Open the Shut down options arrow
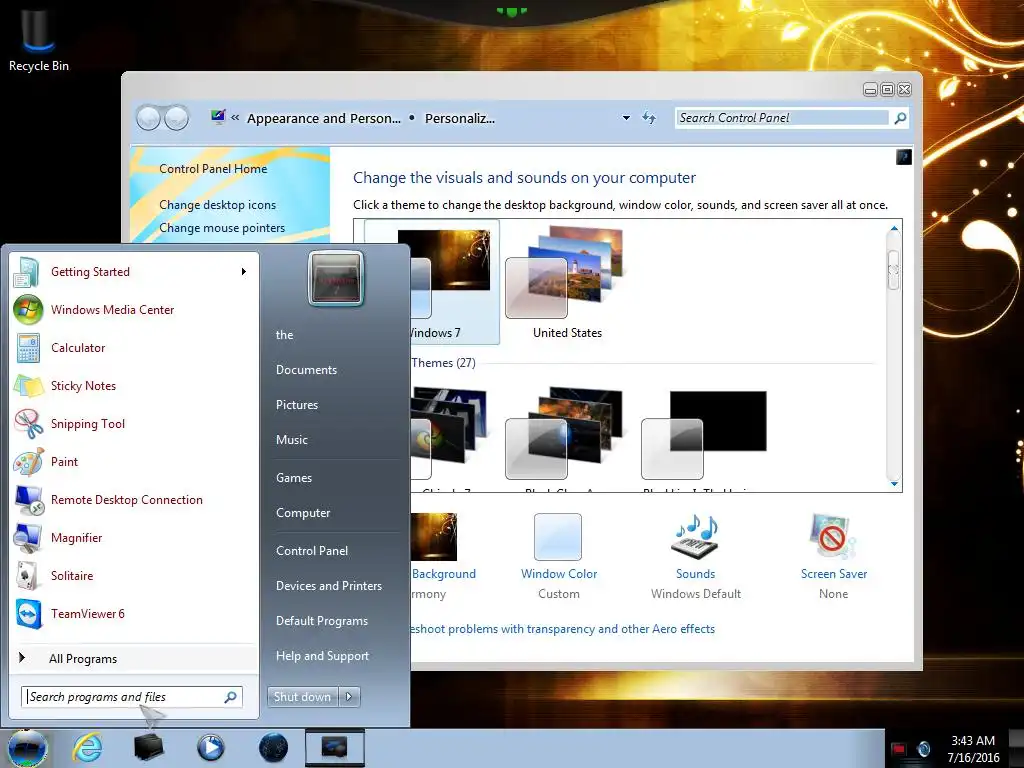 click(349, 697)
